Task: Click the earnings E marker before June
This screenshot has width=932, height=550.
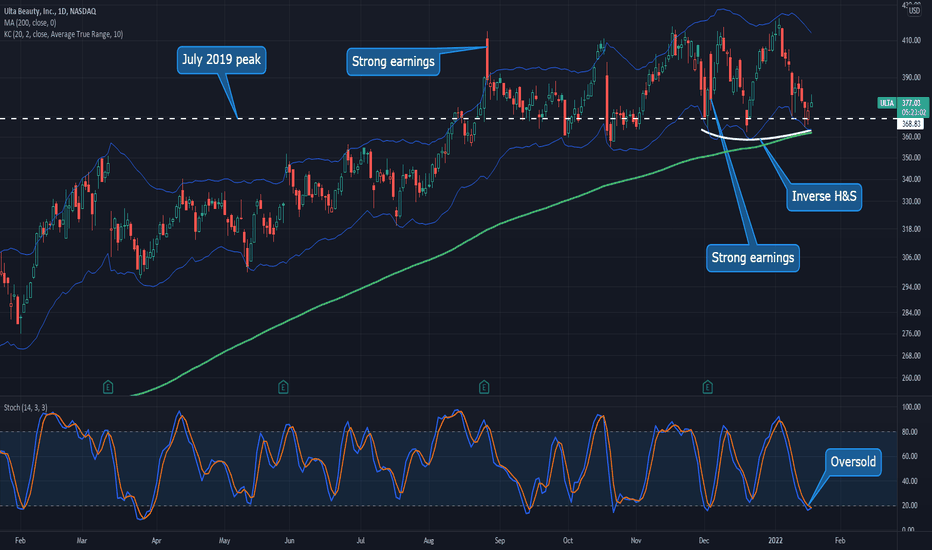Action: click(283, 387)
